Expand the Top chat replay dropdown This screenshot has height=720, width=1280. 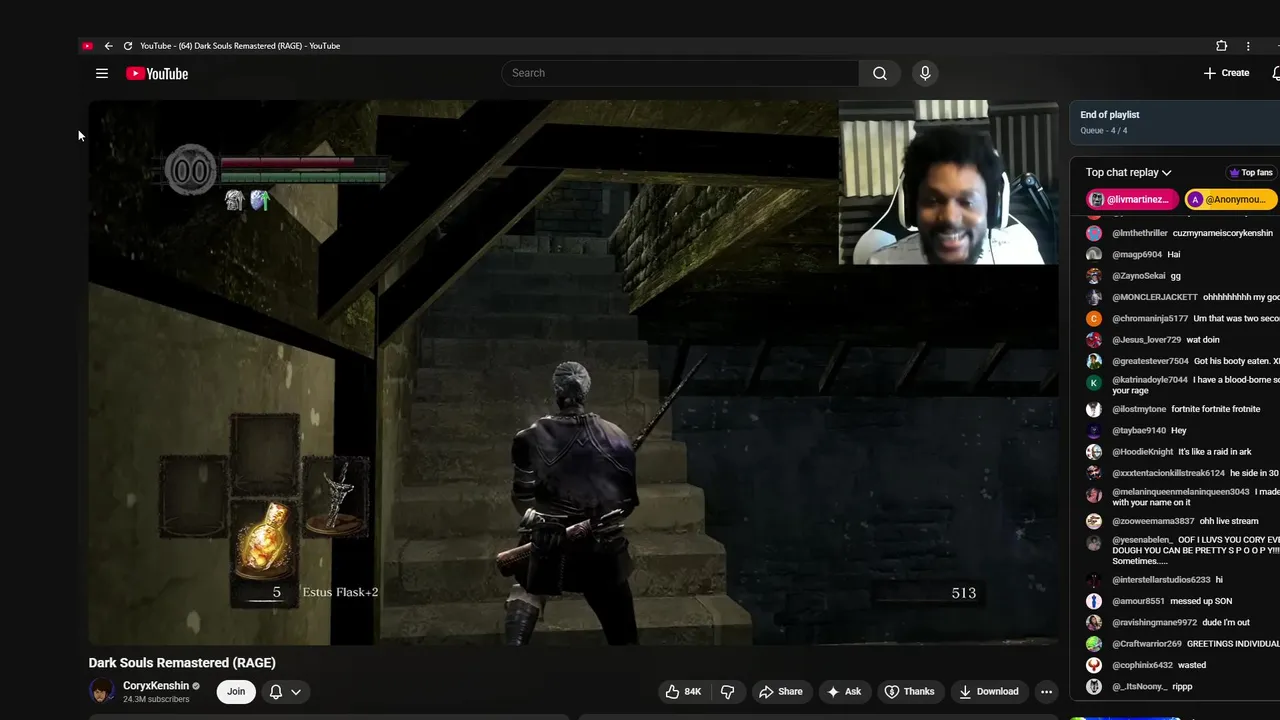point(1129,172)
